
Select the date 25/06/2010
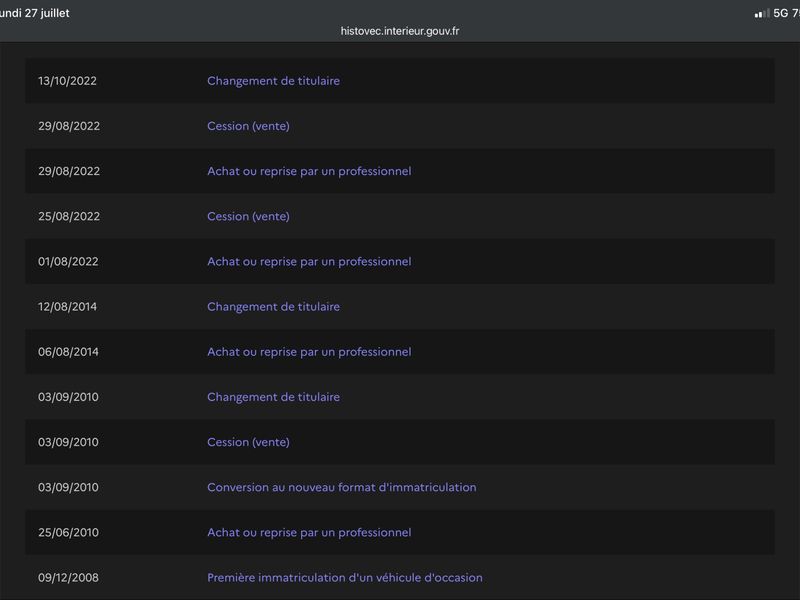coord(68,533)
